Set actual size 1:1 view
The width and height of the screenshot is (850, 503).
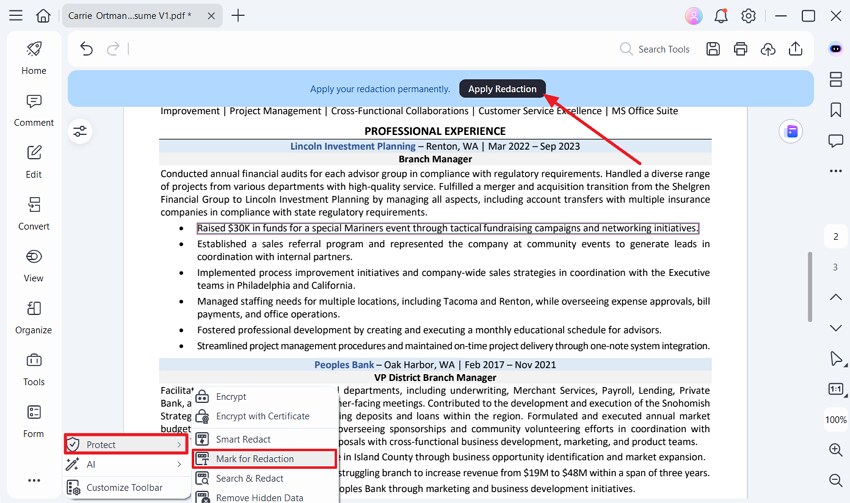[835, 389]
